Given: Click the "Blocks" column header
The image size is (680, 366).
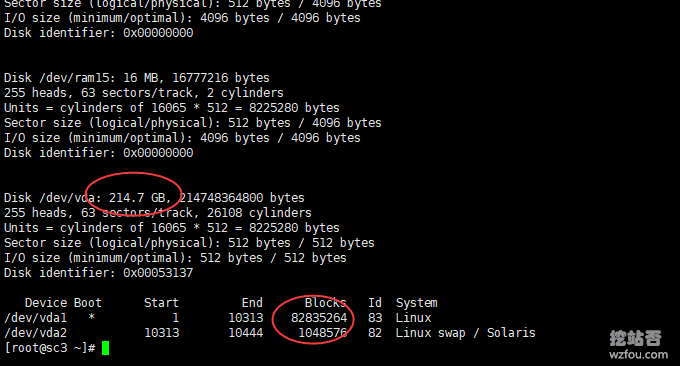Looking at the screenshot, I should click(326, 303).
